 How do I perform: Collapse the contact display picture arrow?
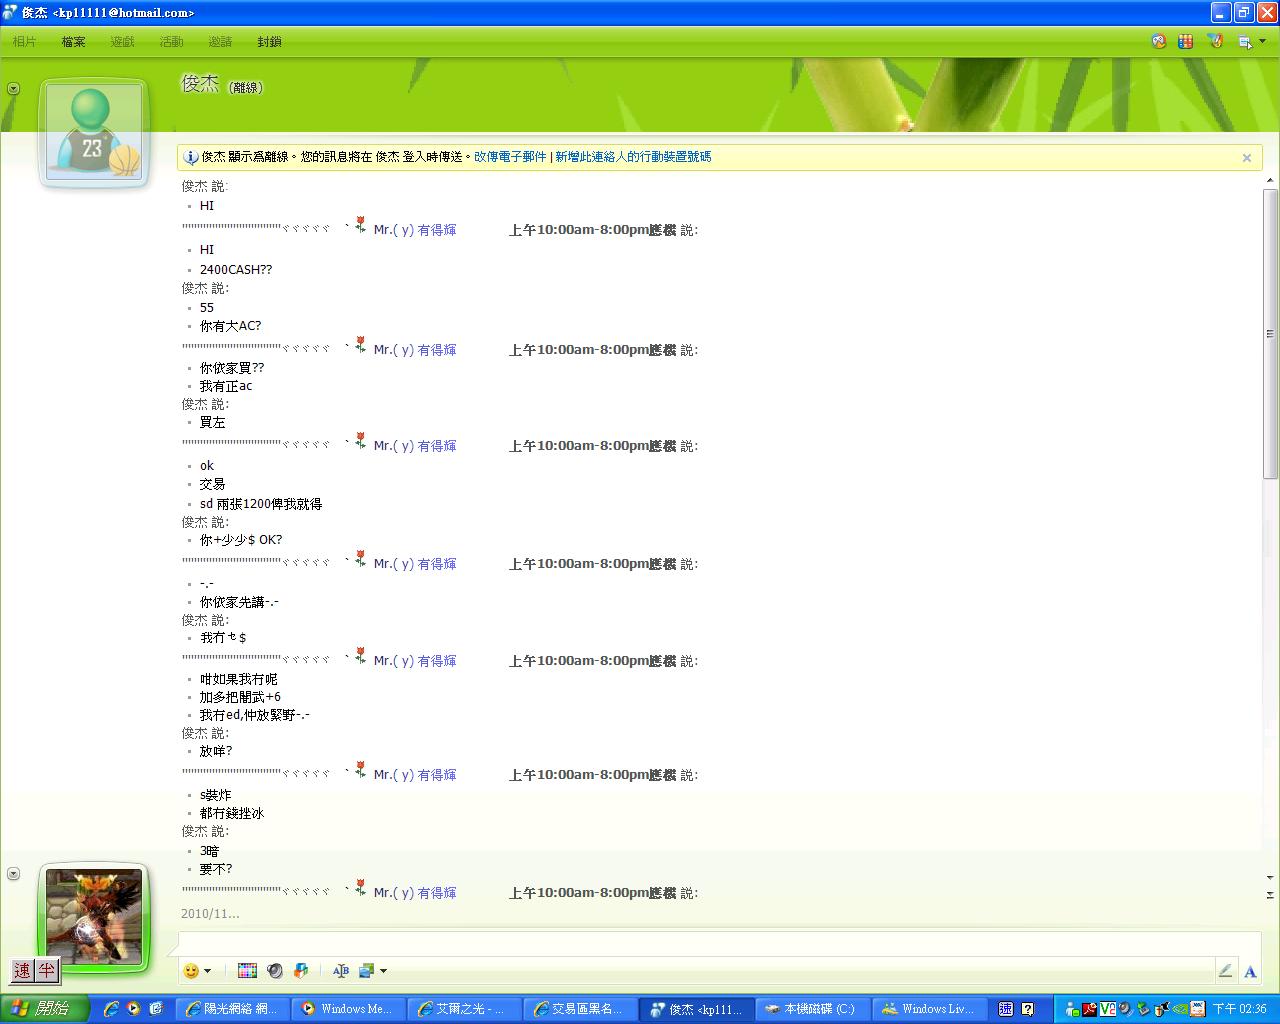[13, 88]
